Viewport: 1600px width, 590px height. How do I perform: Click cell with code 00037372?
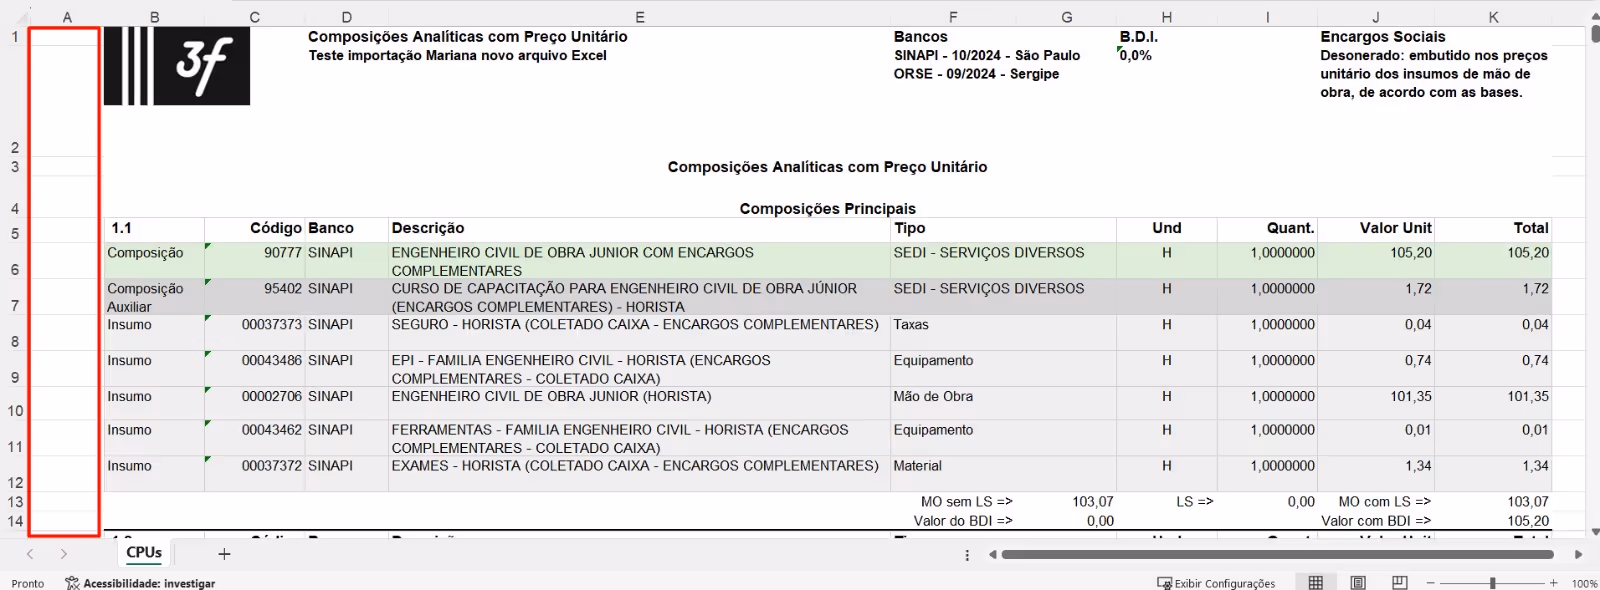[x=255, y=474]
